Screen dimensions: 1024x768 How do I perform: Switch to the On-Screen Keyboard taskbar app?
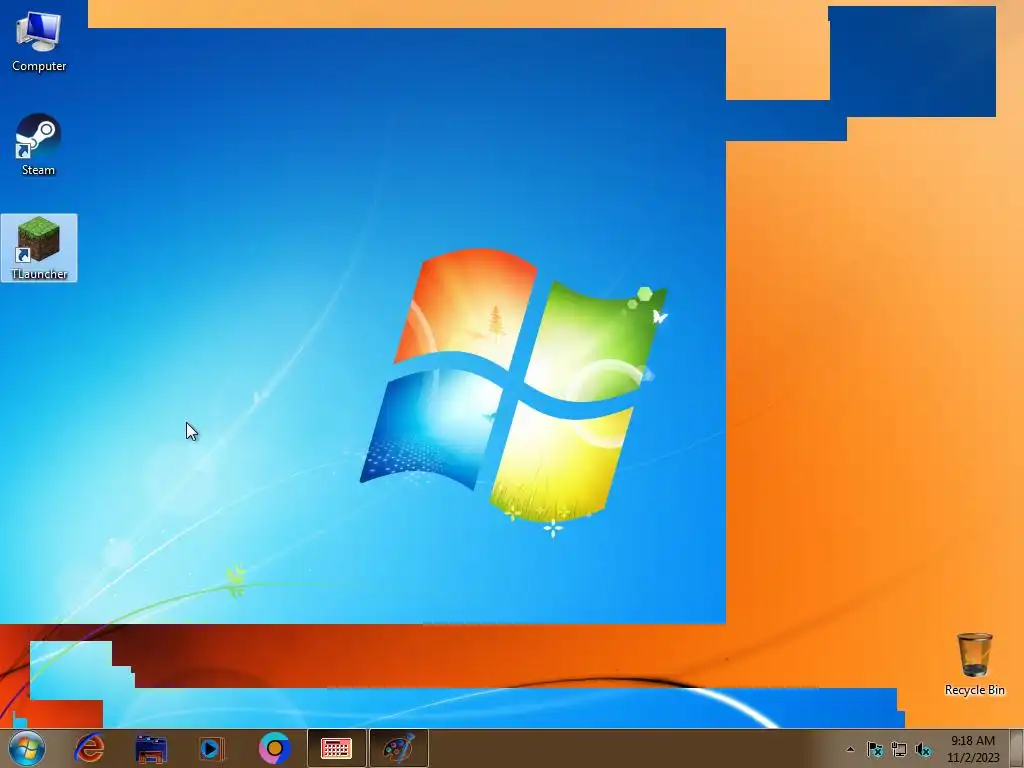[336, 748]
